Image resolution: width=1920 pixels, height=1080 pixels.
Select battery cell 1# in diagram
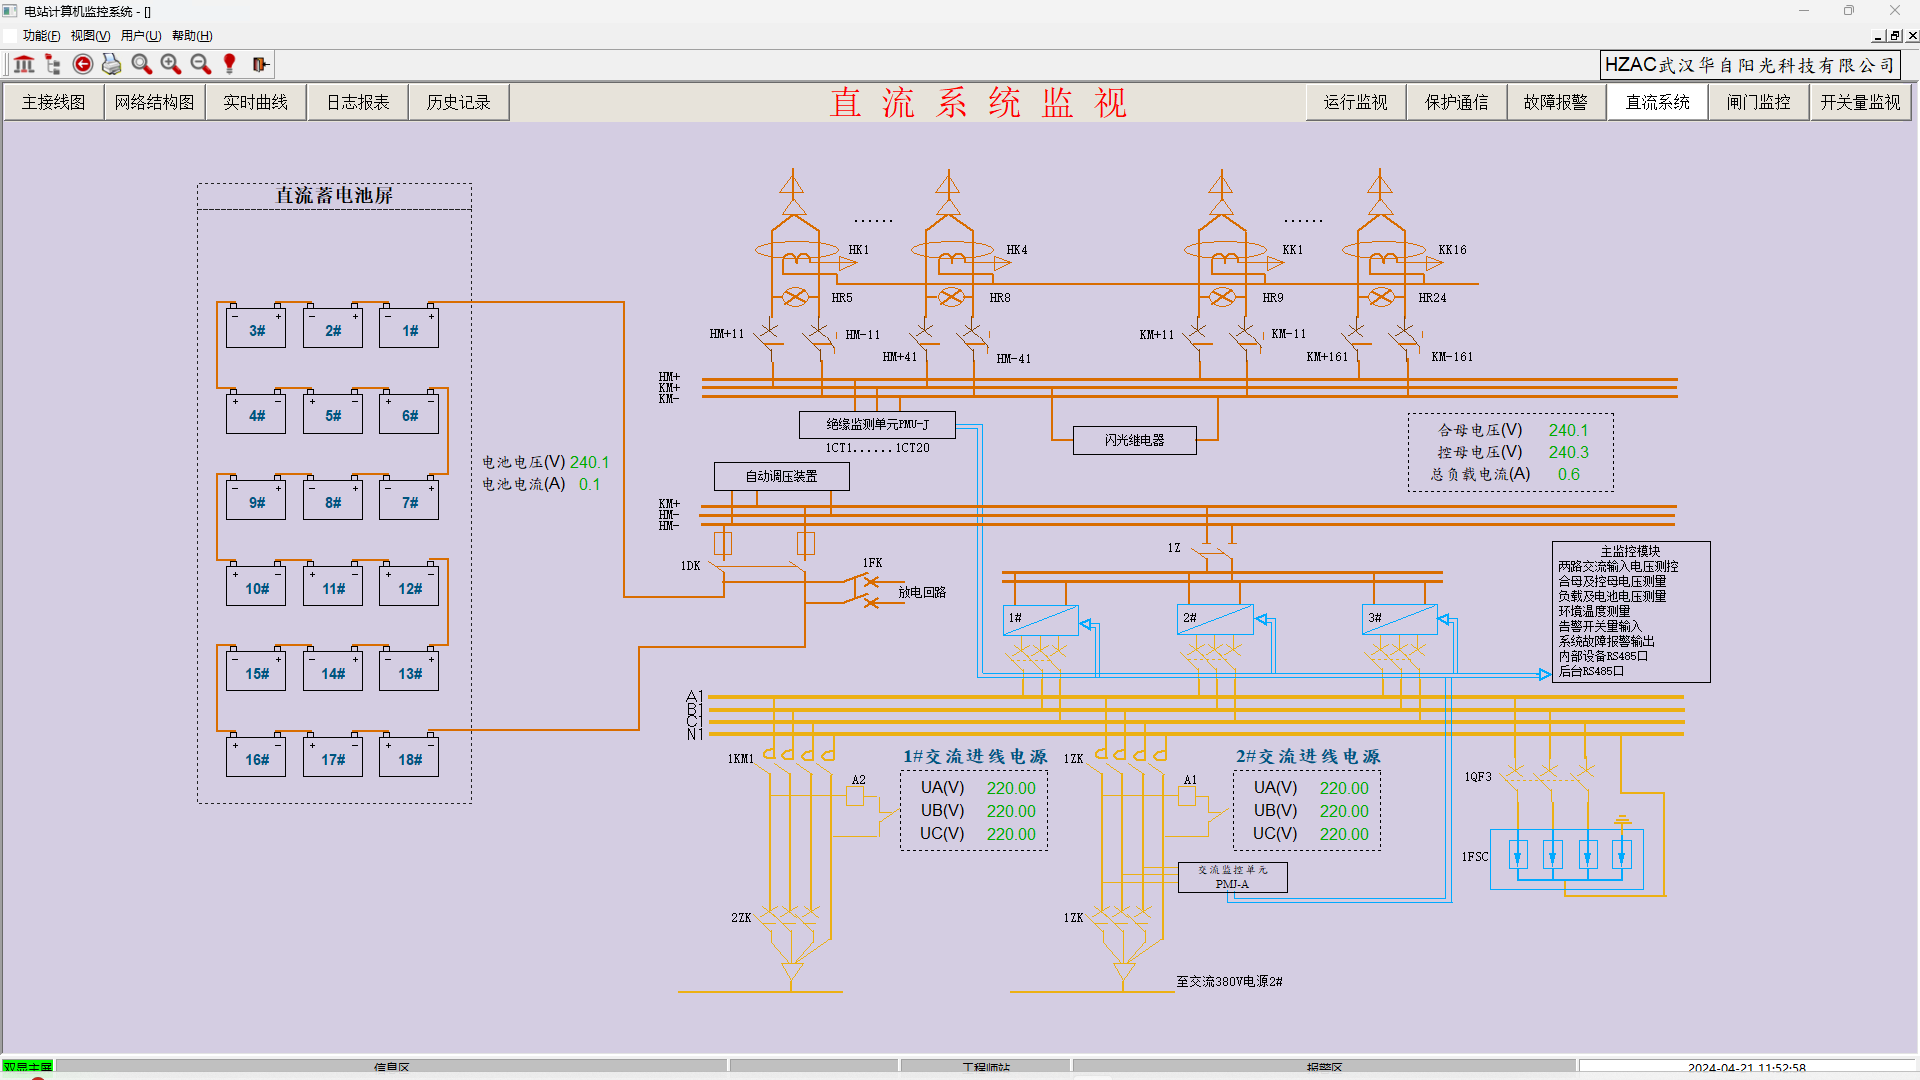[x=409, y=330]
